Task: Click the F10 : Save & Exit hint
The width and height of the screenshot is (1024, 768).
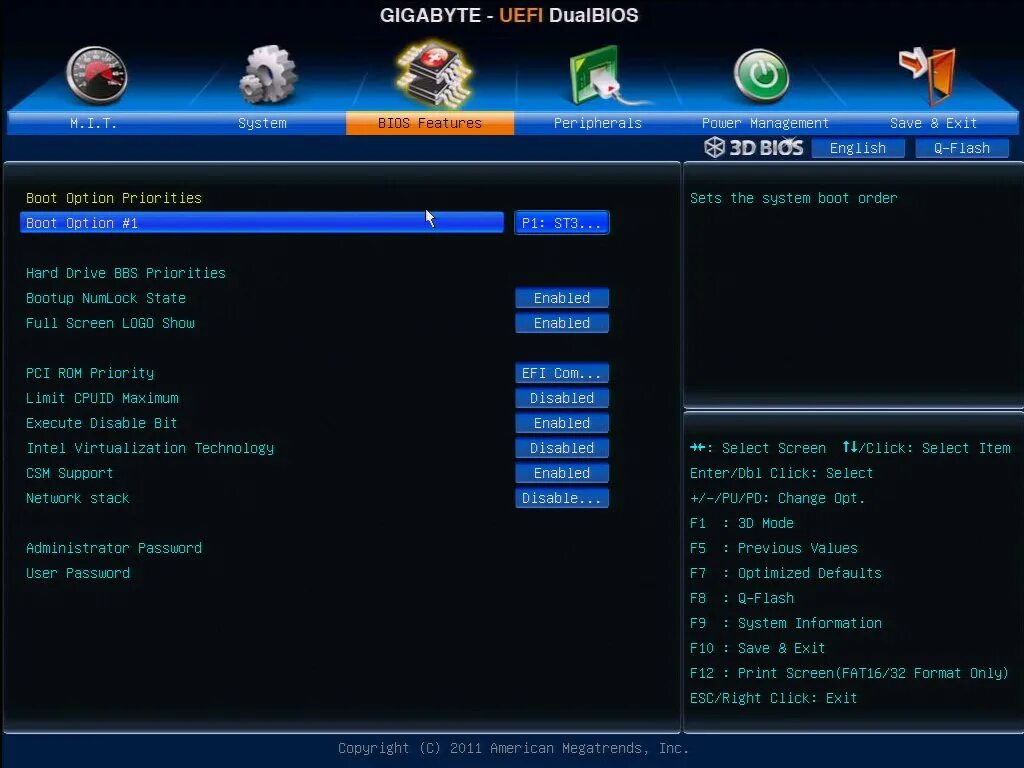Action: [x=758, y=648]
